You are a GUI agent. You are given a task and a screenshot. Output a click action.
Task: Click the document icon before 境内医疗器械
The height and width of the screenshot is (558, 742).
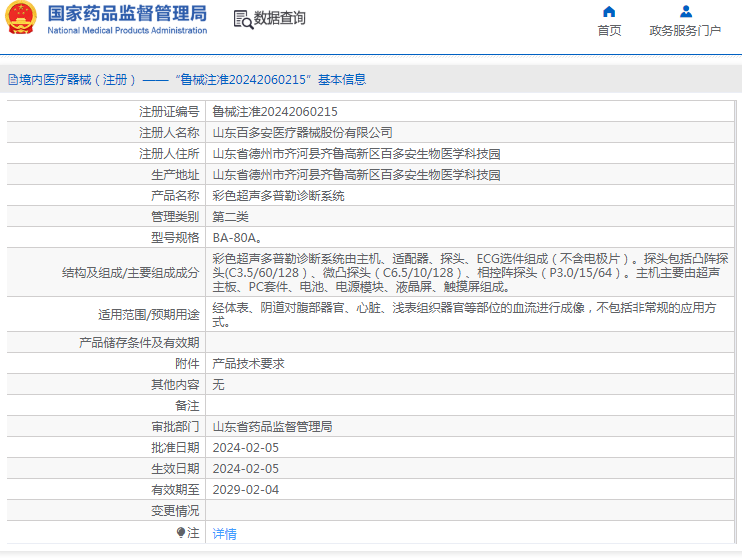(x=13, y=80)
